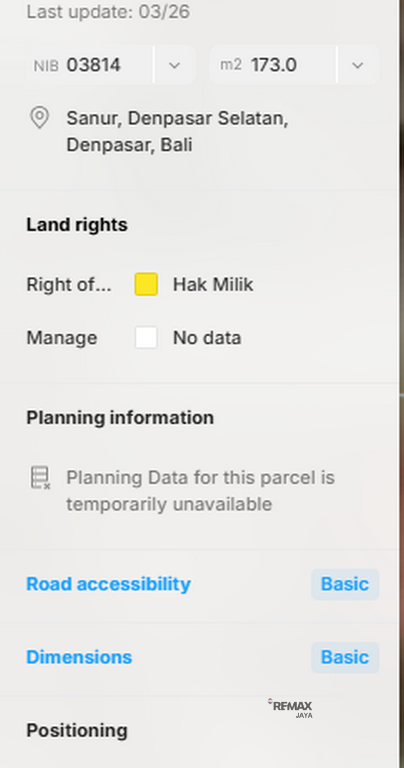This screenshot has height=768, width=404.
Task: Click the Land rights section heading
Action: coord(77,225)
